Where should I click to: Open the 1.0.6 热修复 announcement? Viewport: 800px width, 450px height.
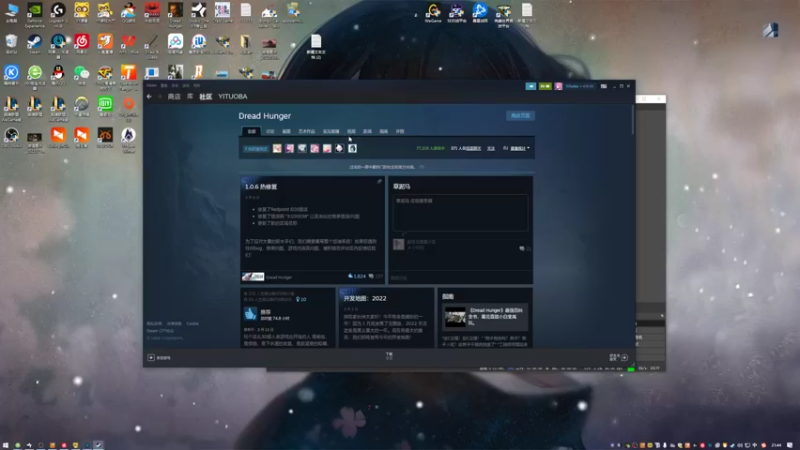[x=261, y=187]
